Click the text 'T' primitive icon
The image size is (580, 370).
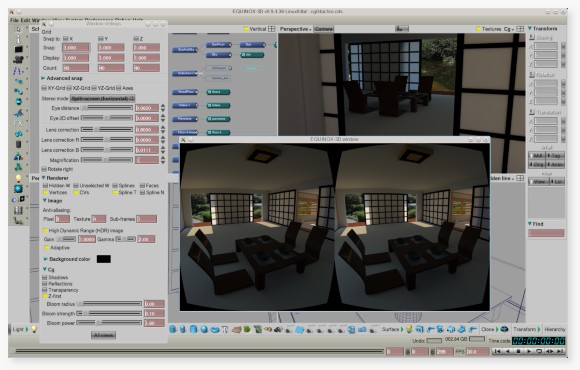(225, 329)
